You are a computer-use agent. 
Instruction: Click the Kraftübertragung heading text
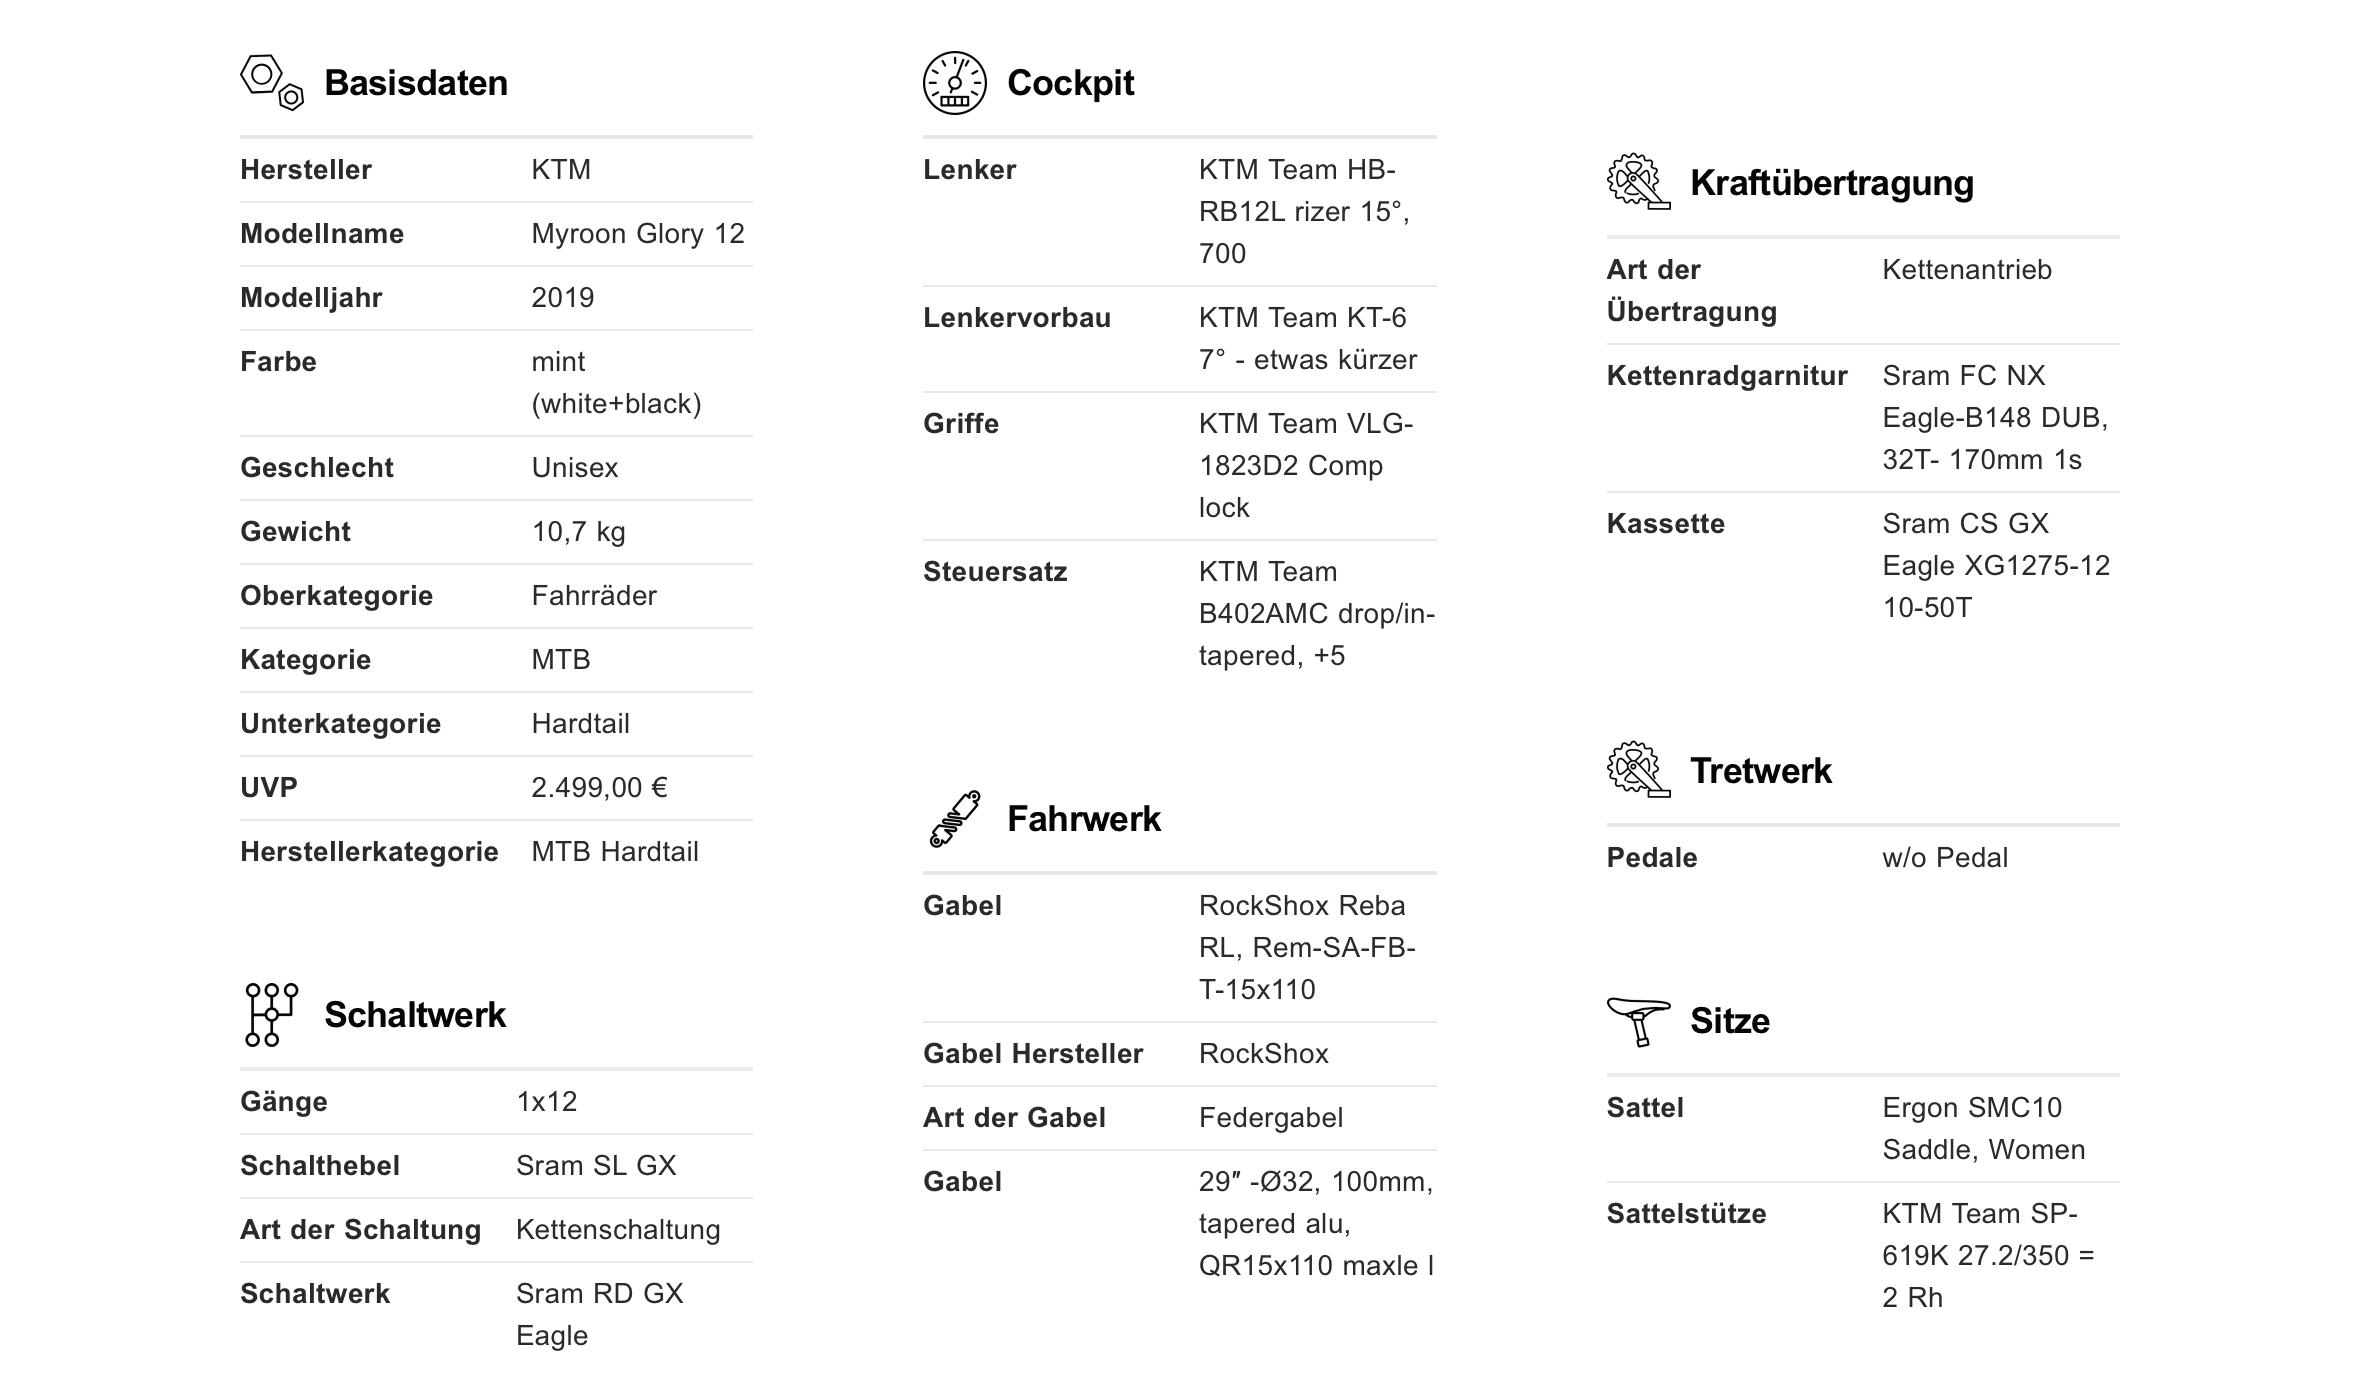(1831, 183)
